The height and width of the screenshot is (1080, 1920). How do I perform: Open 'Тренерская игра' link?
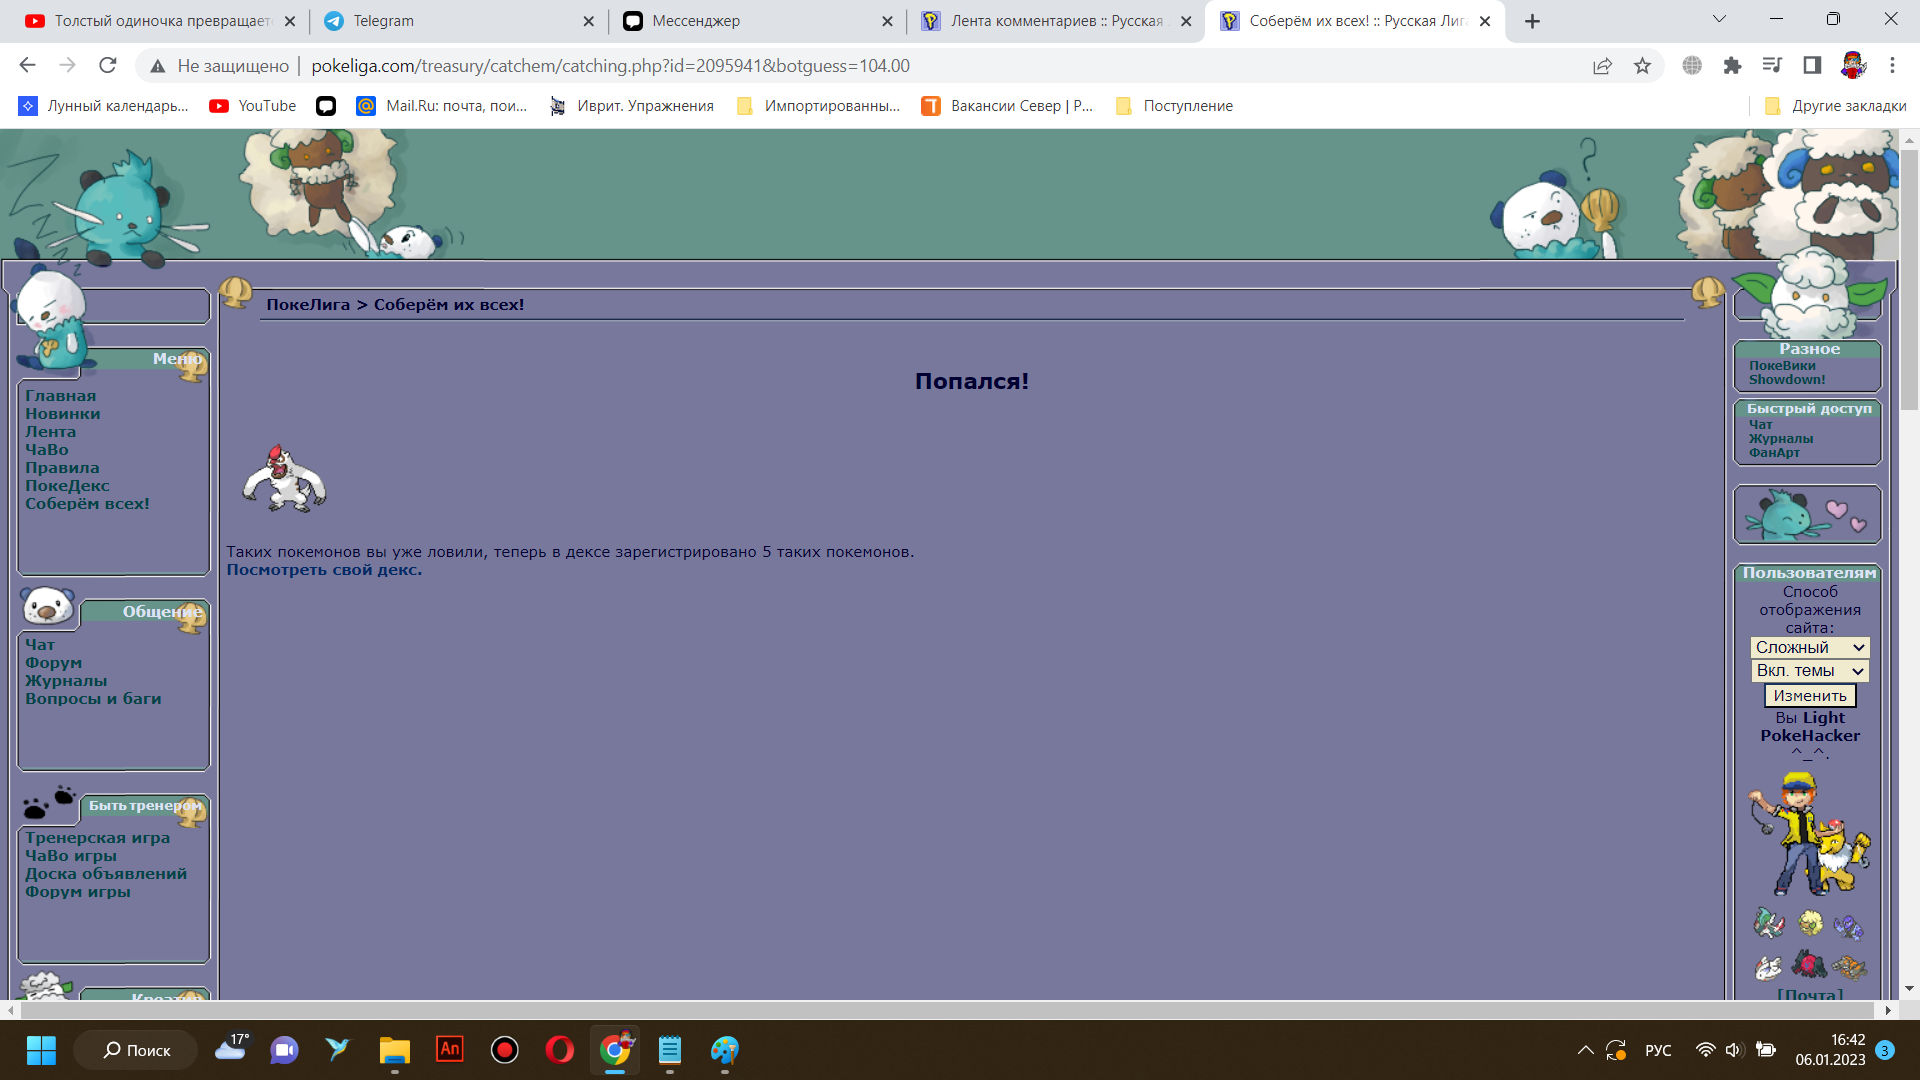[x=97, y=838]
